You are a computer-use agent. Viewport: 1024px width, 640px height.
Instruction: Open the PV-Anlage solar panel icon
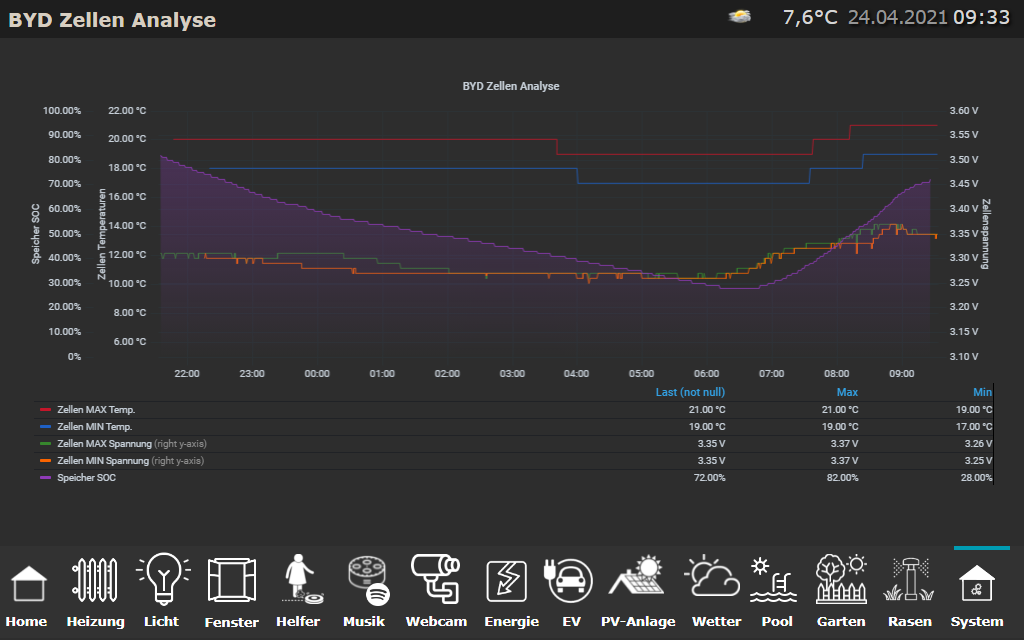tap(637, 576)
